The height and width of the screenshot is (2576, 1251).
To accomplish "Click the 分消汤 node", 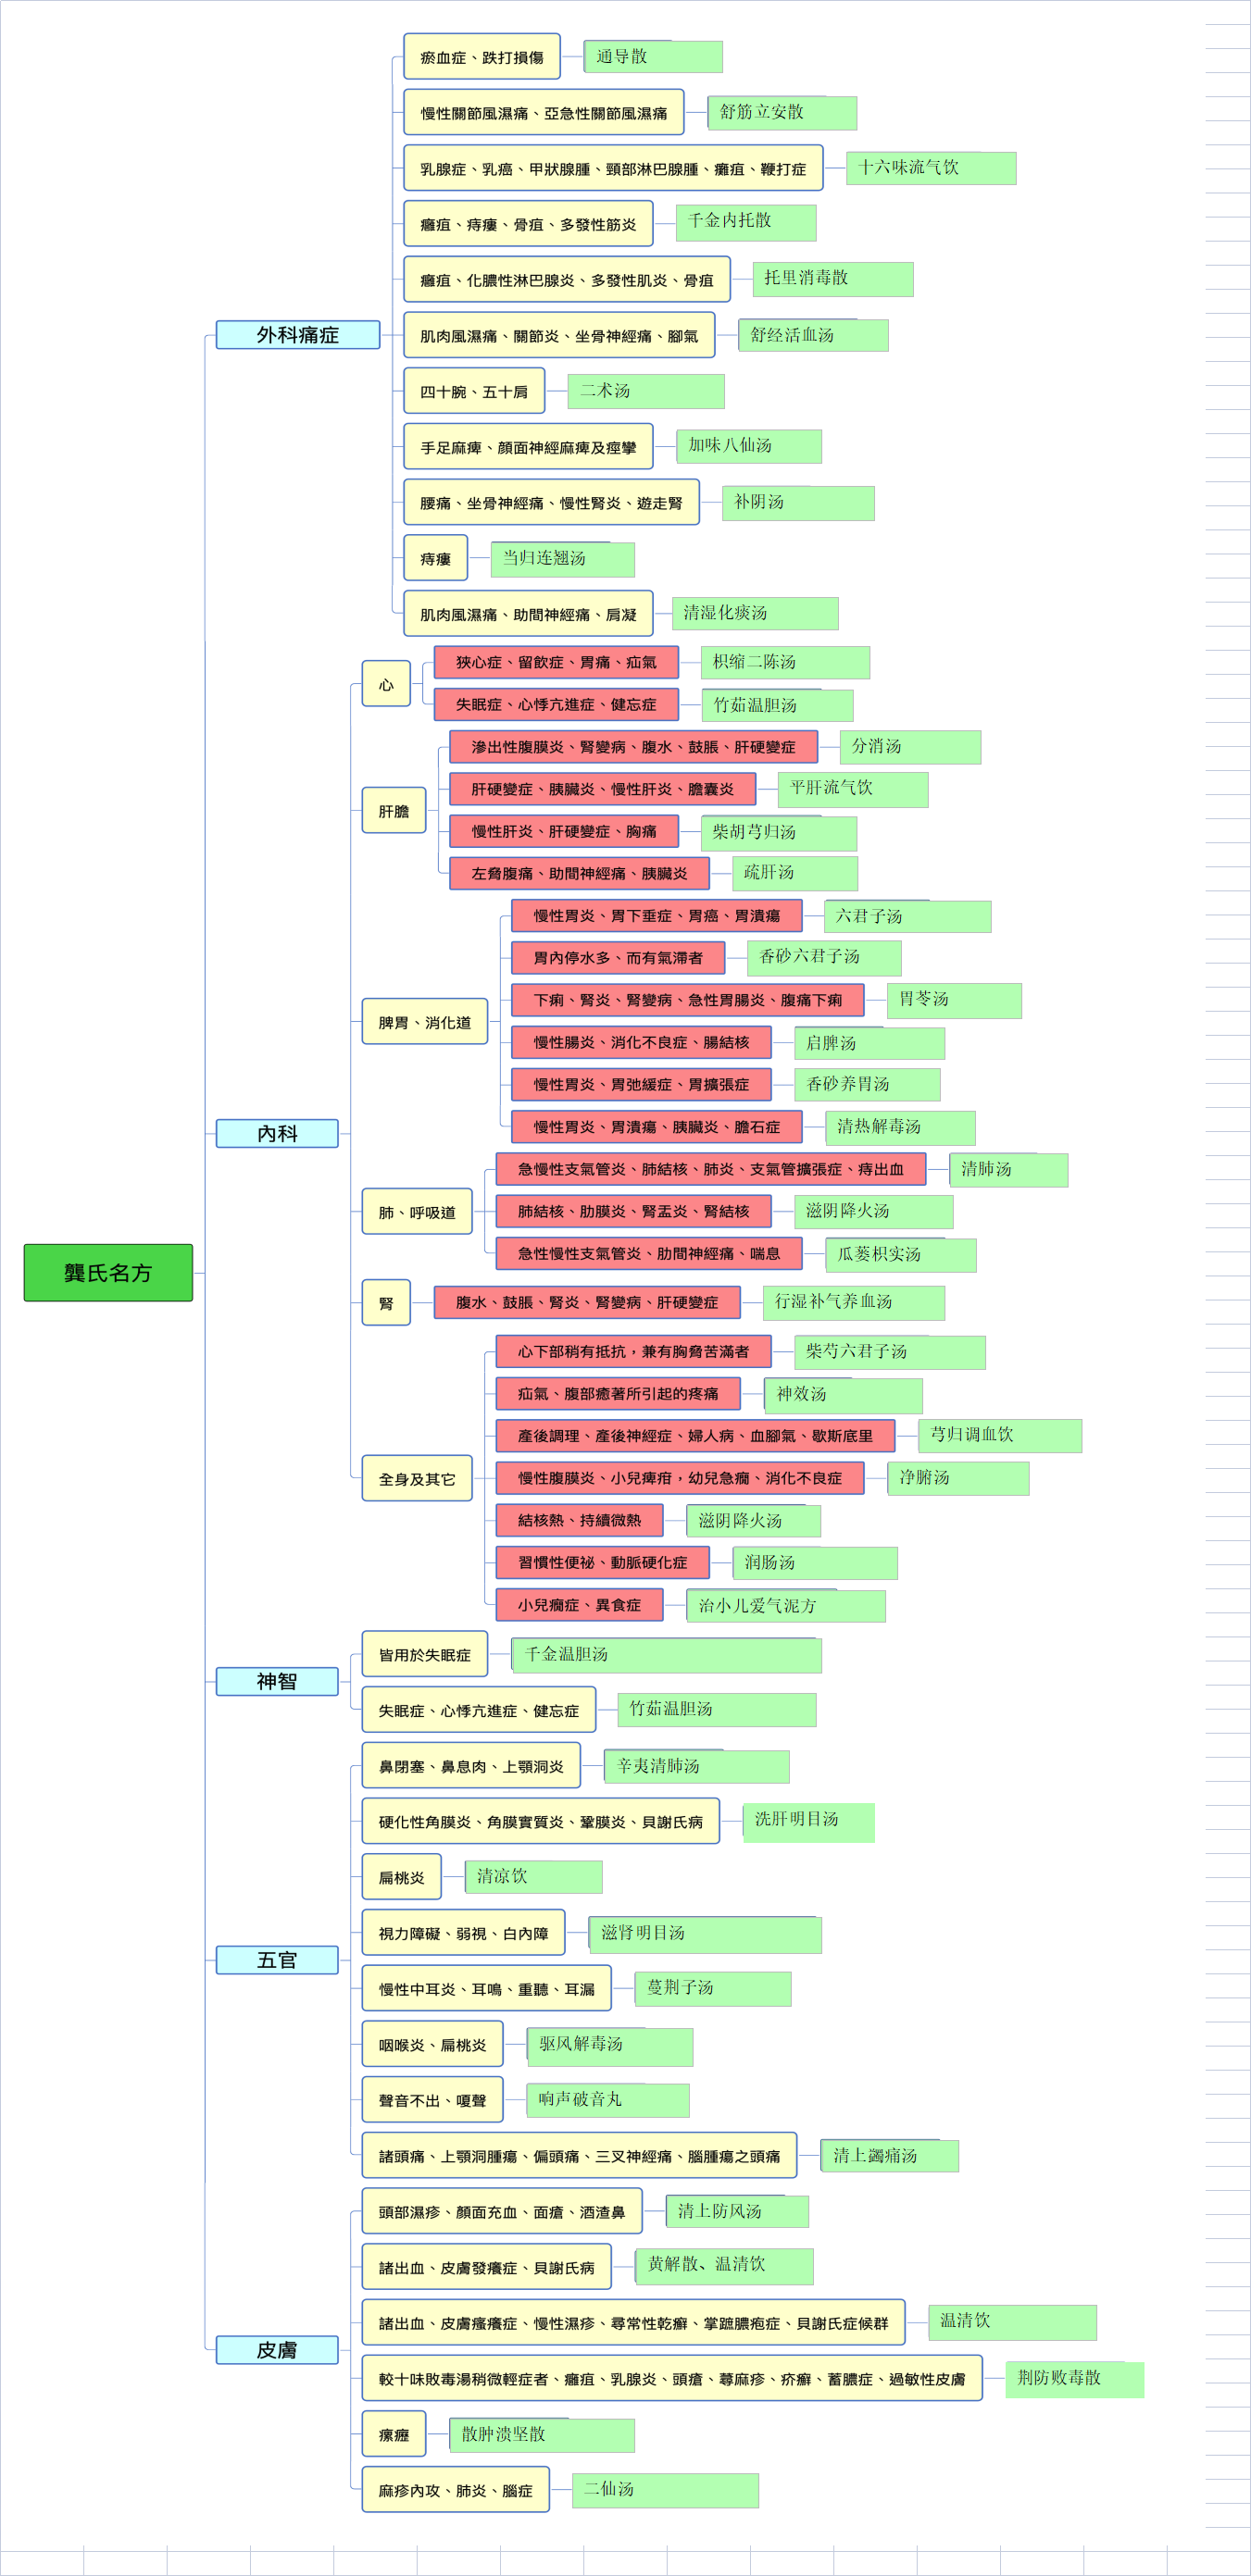I will (910, 747).
